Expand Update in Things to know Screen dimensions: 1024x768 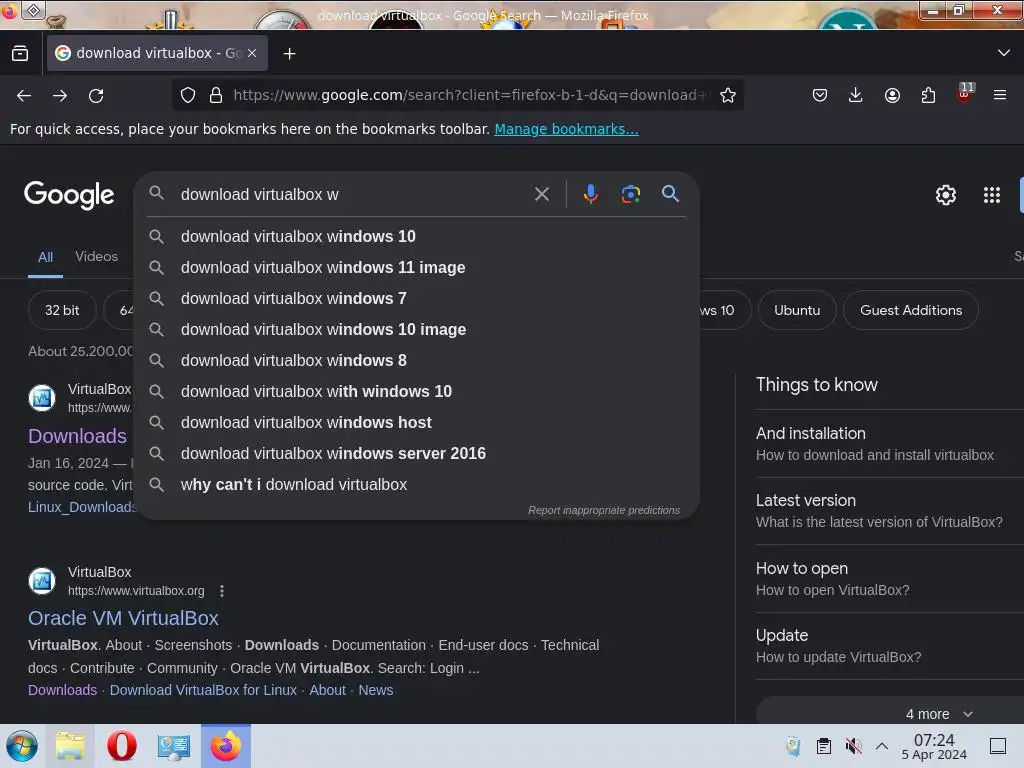click(889, 646)
